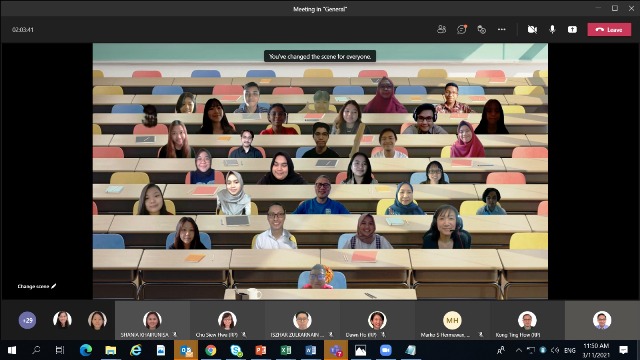Open the network status tray icon
Viewport: 640px width, 360px height.
pos(531,350)
